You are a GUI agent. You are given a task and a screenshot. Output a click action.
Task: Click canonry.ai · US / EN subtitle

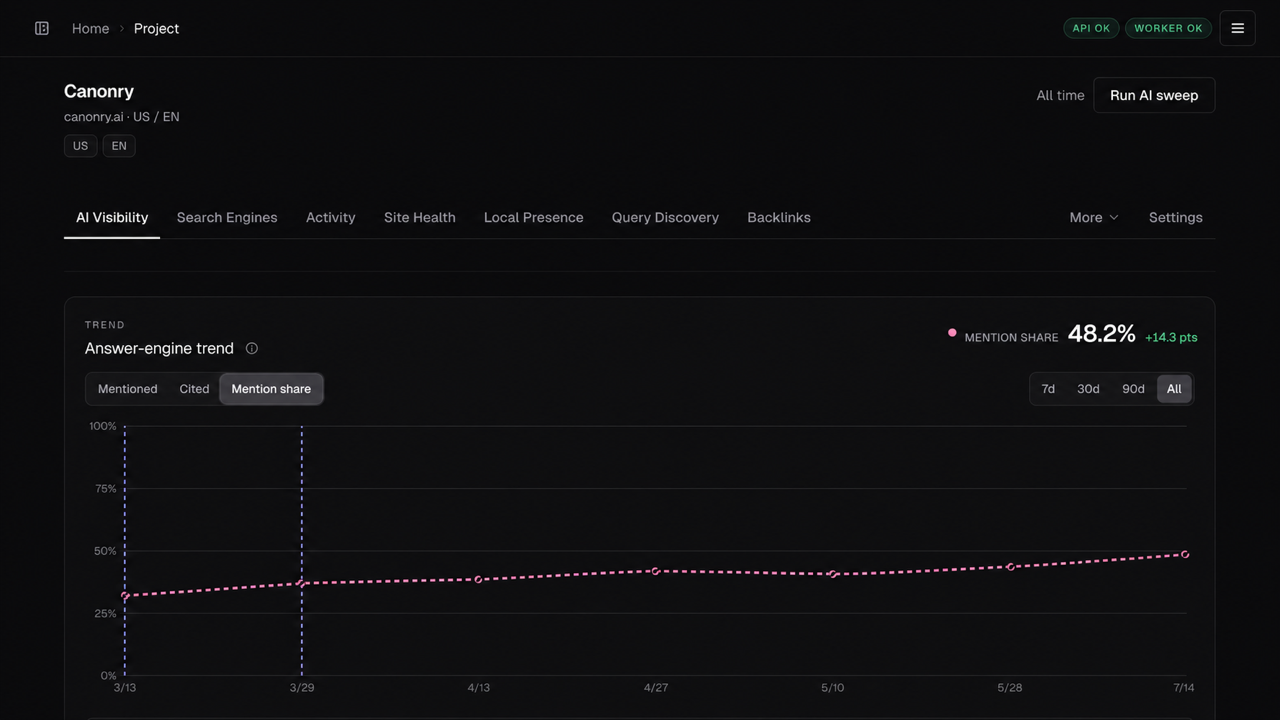[122, 117]
